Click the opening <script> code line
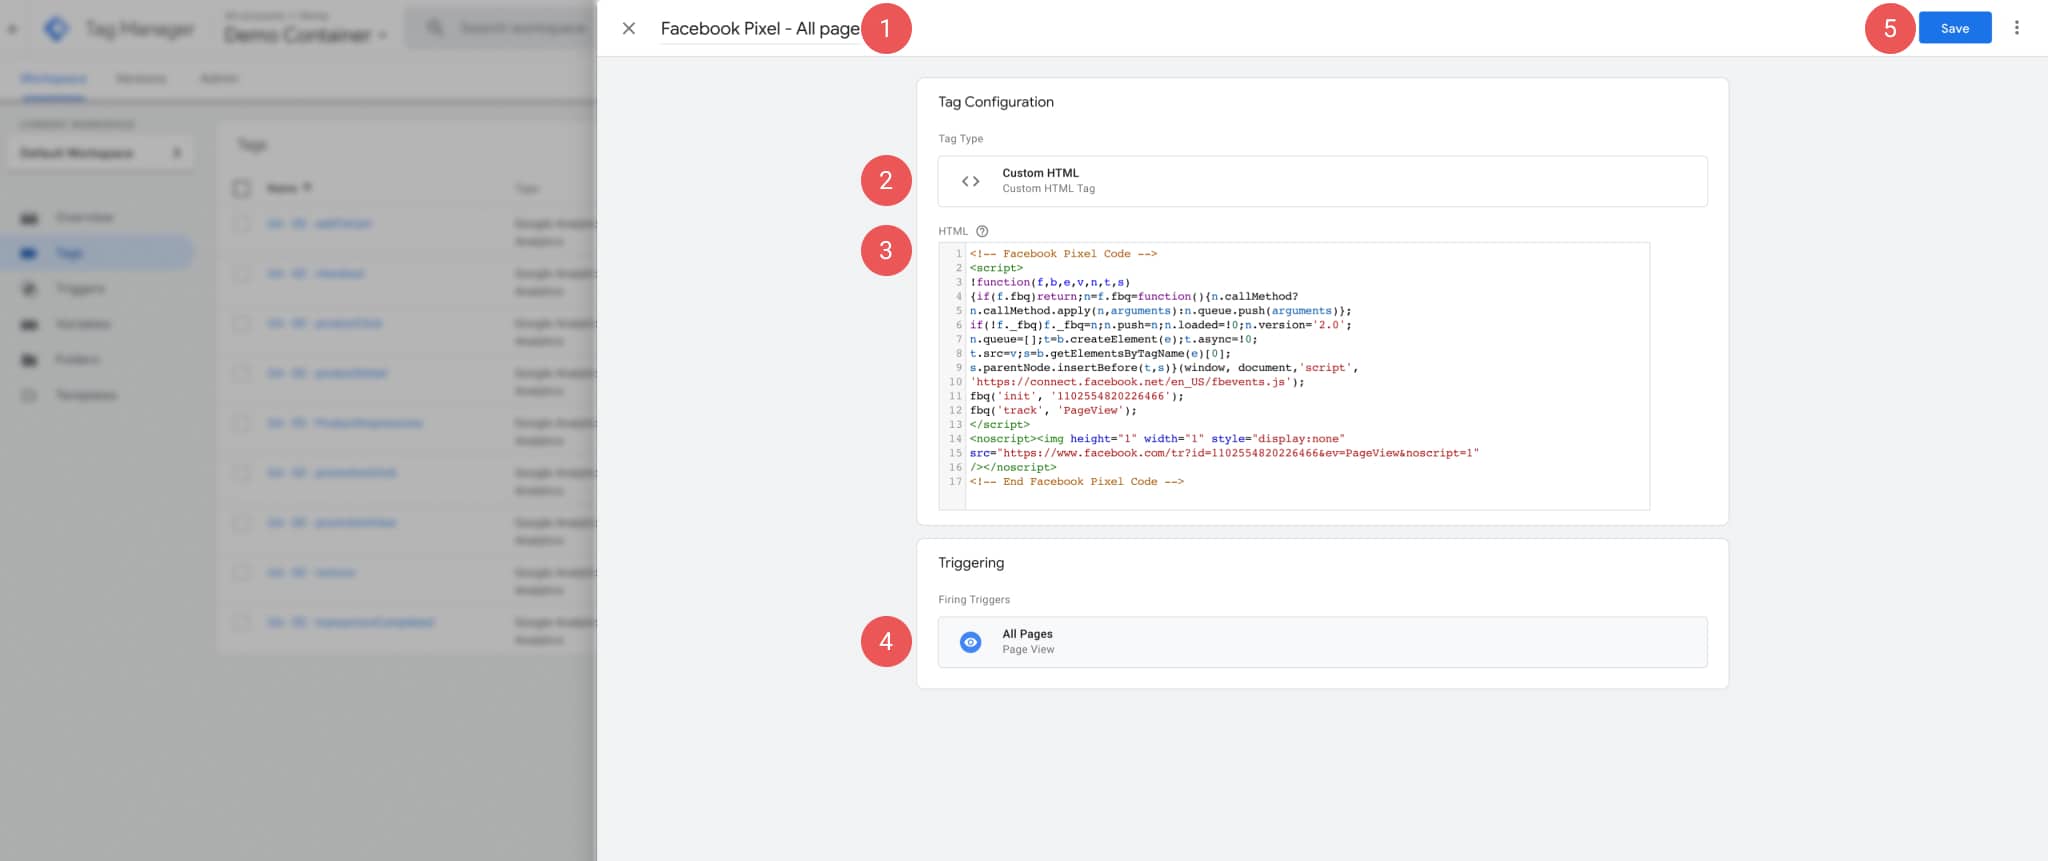Screen dimensions: 2048x861 coord(996,268)
